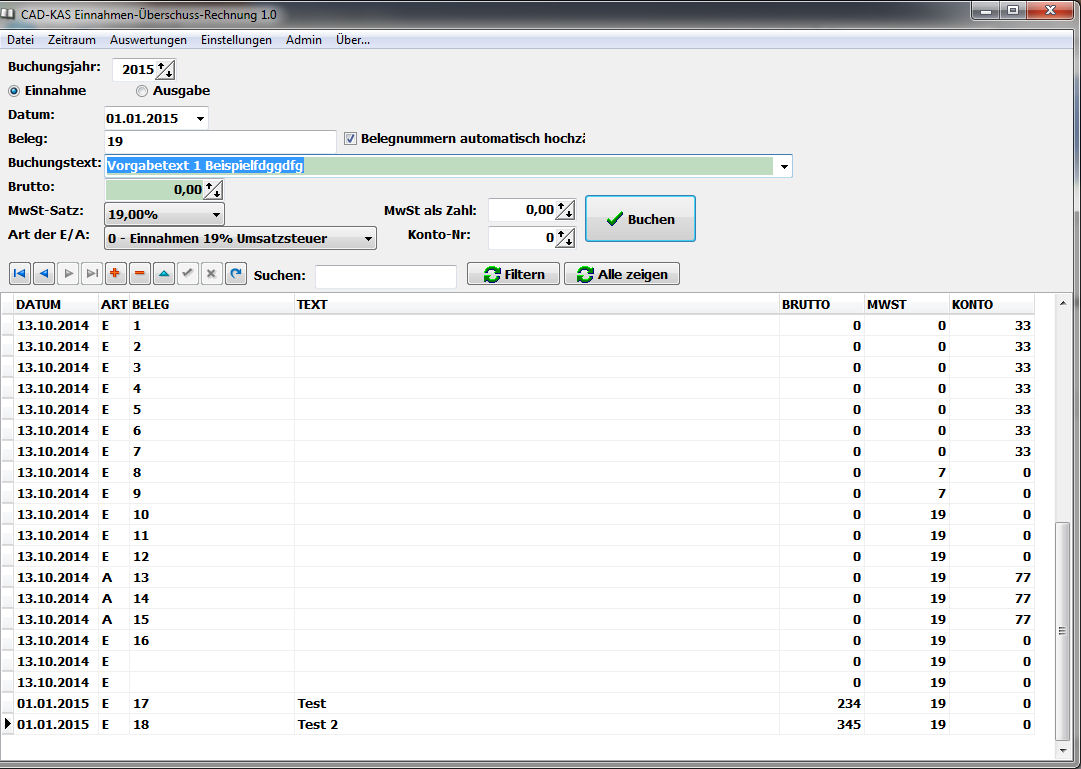Viewport: 1081px width, 769px height.
Task: Open the Einstellungen menu
Action: [x=236, y=40]
